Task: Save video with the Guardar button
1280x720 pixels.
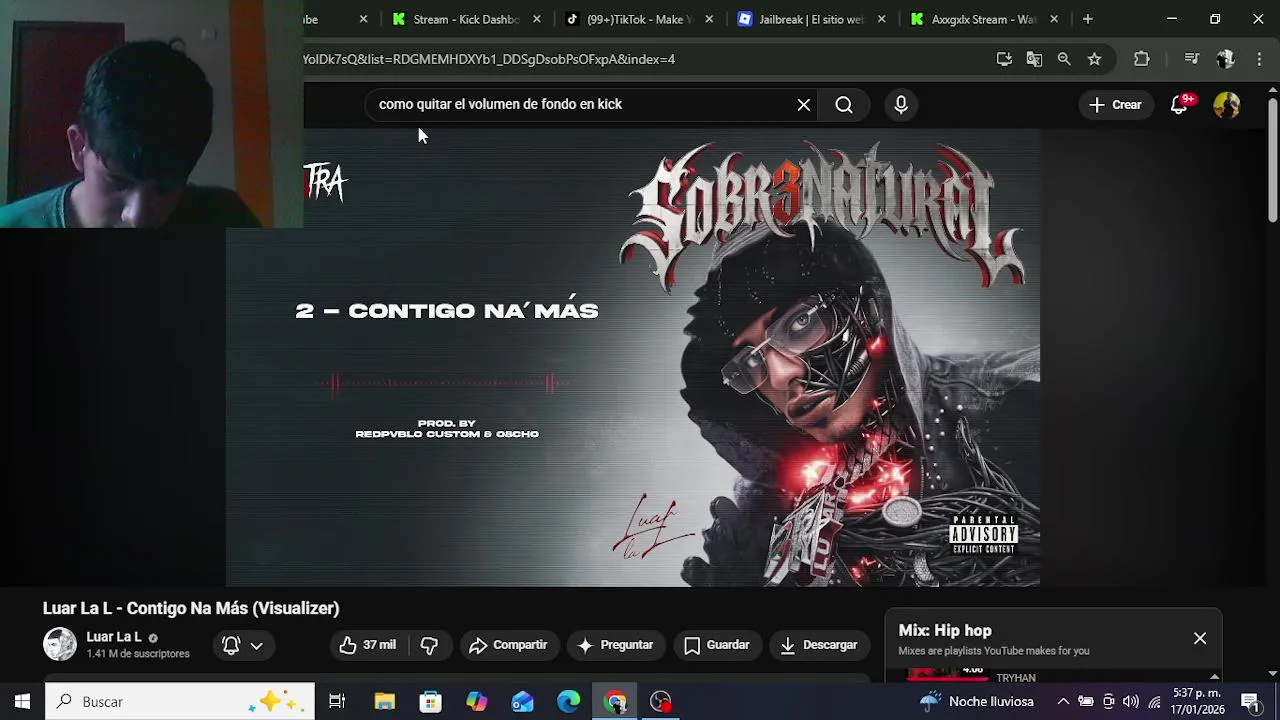Action: (717, 645)
